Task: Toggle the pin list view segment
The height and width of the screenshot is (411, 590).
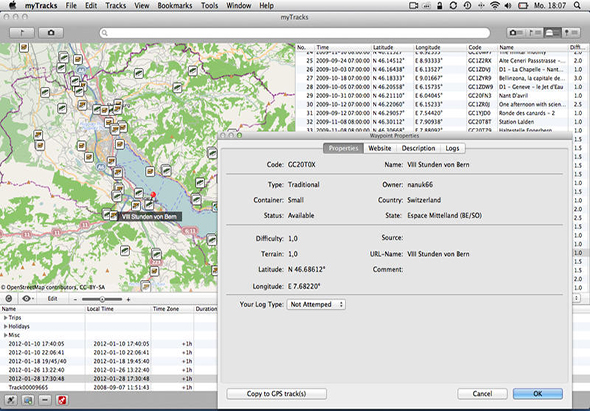Action: tap(571, 33)
